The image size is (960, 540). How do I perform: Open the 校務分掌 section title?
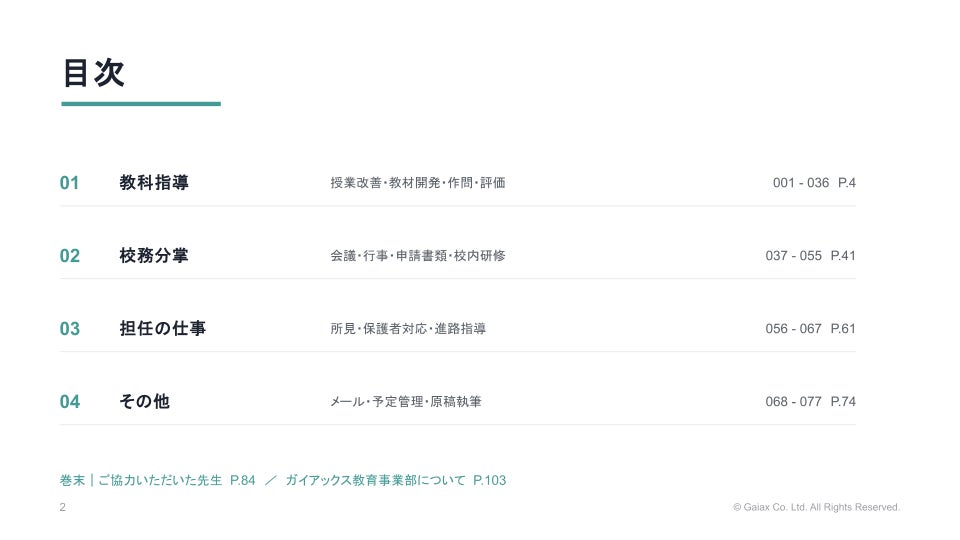pyautogui.click(x=154, y=255)
